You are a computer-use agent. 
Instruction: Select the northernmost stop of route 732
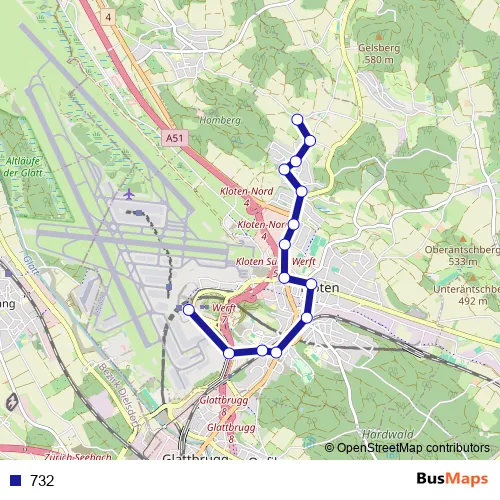pyautogui.click(x=297, y=119)
